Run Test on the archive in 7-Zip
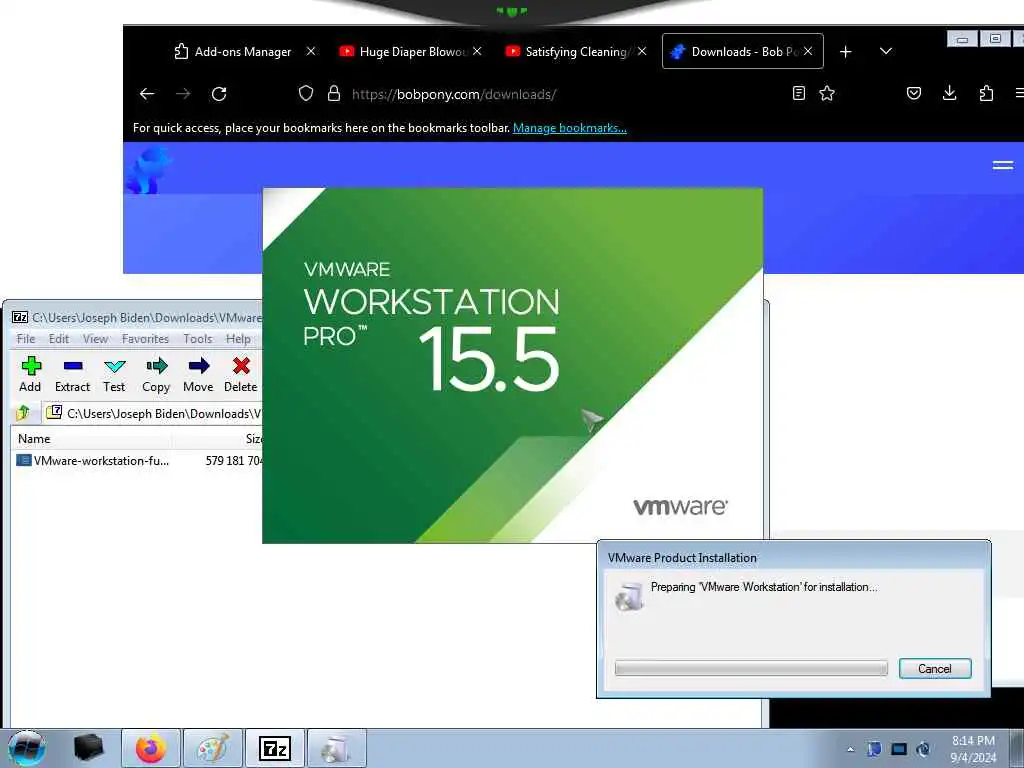 point(114,374)
